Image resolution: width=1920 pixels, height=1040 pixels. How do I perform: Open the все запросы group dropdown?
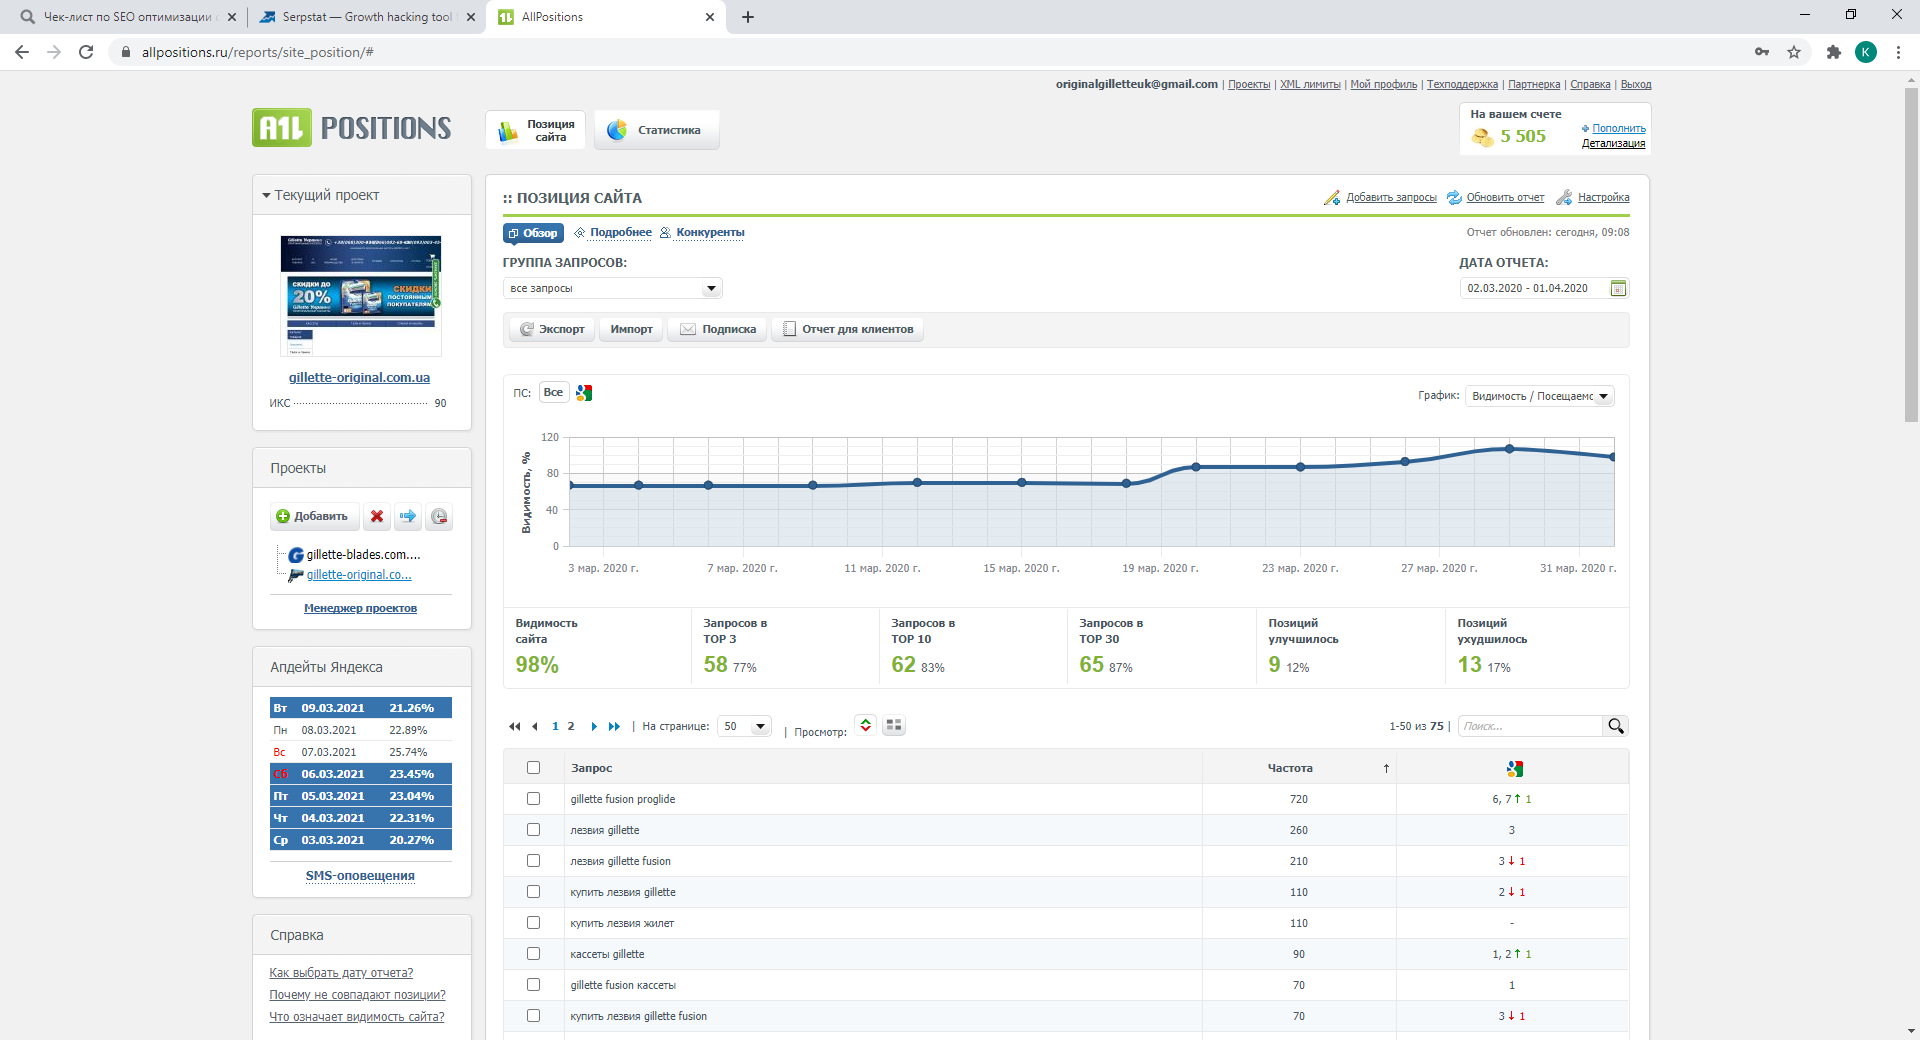(612, 288)
